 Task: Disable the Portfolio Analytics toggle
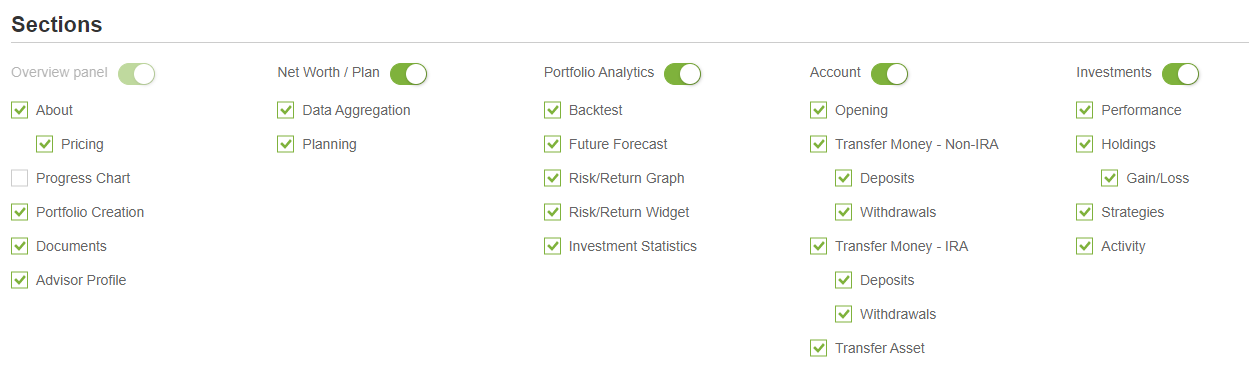point(683,74)
